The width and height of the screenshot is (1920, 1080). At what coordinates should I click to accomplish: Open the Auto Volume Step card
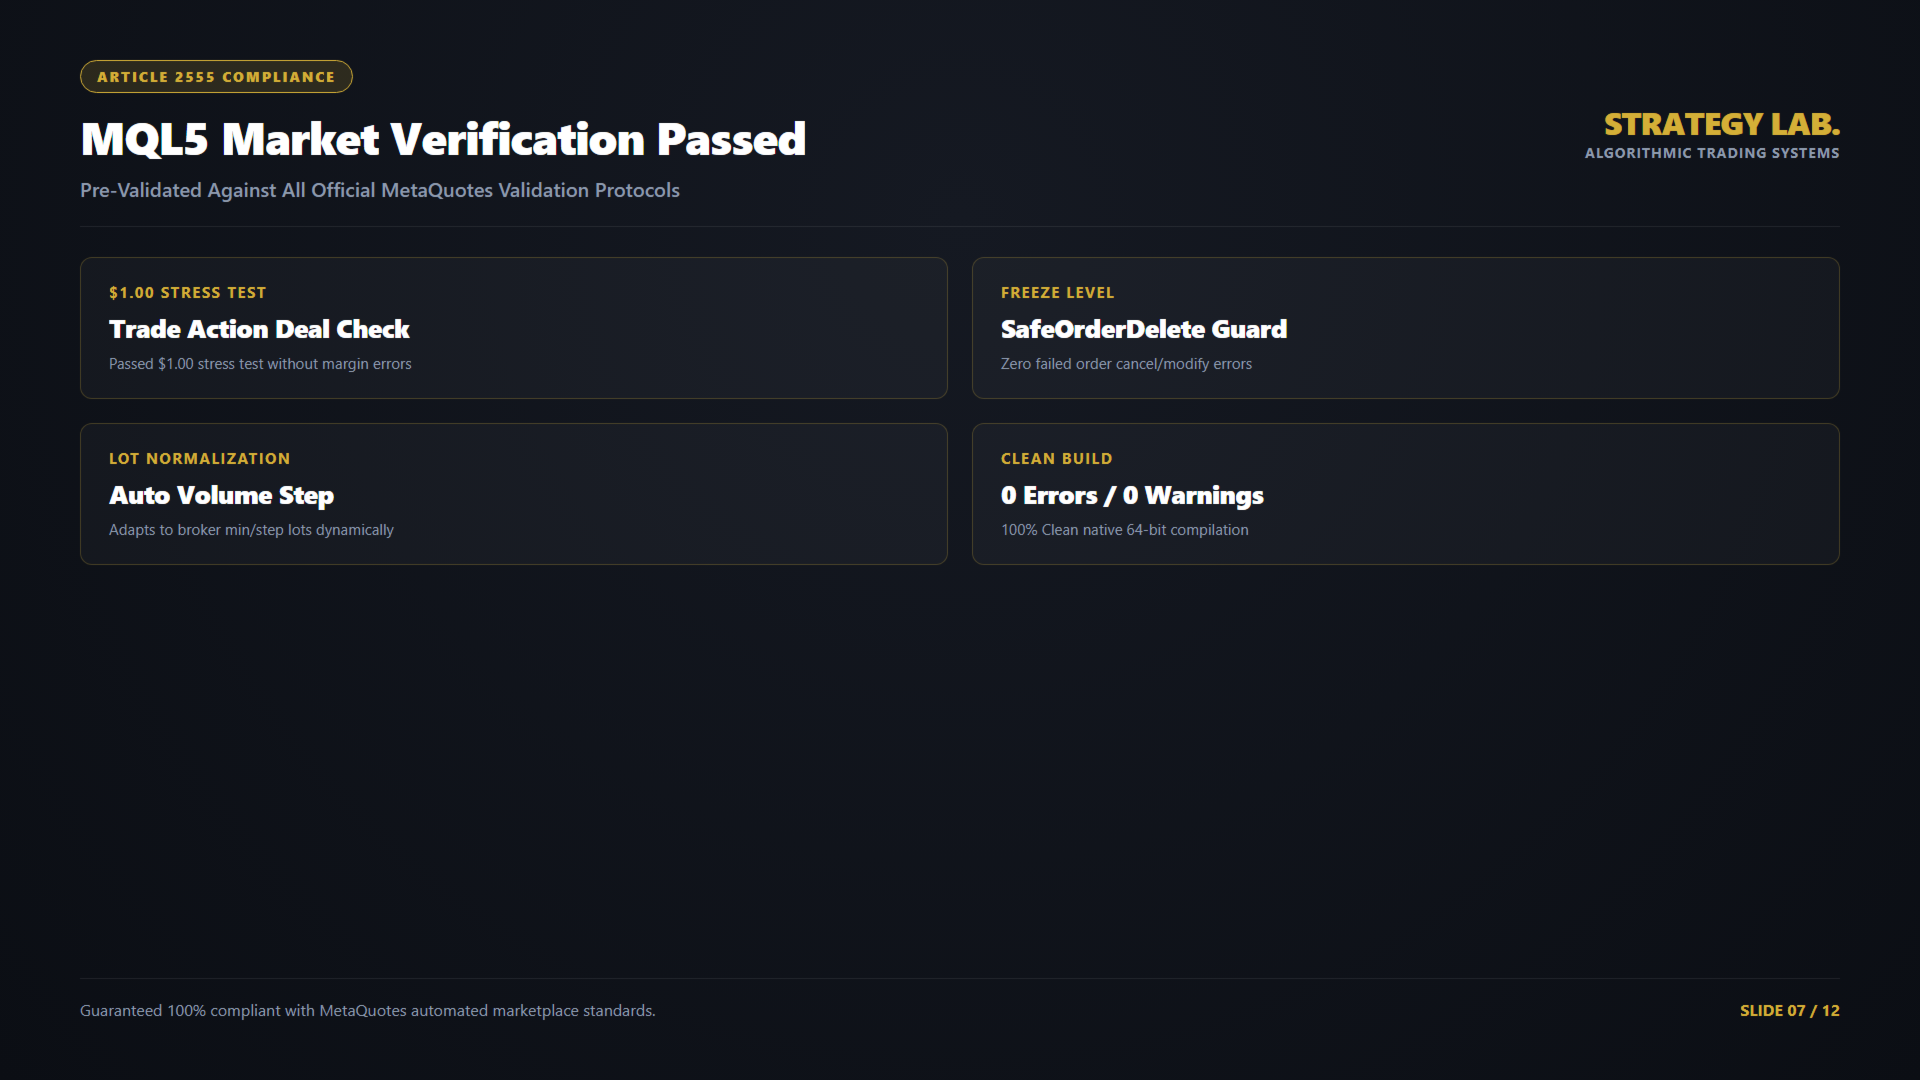point(514,494)
